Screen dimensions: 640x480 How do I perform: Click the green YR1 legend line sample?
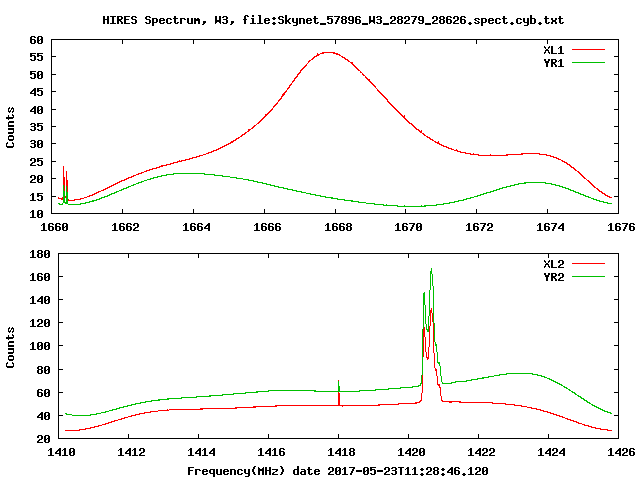588,63
